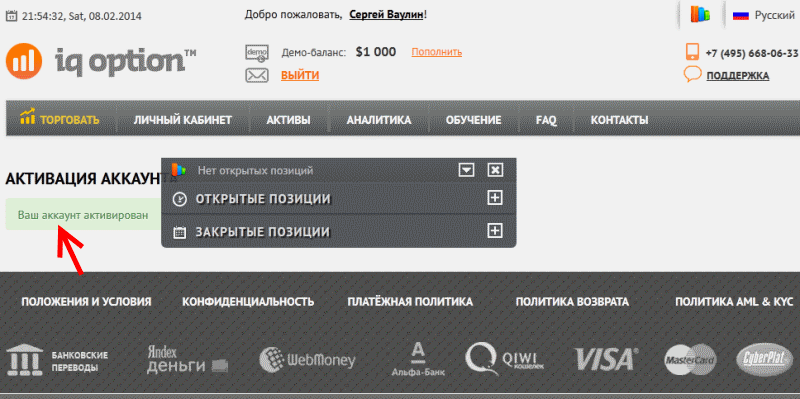Viewport: 800px width, 399px height.
Task: Open the envelope messages icon
Action: click(x=257, y=76)
